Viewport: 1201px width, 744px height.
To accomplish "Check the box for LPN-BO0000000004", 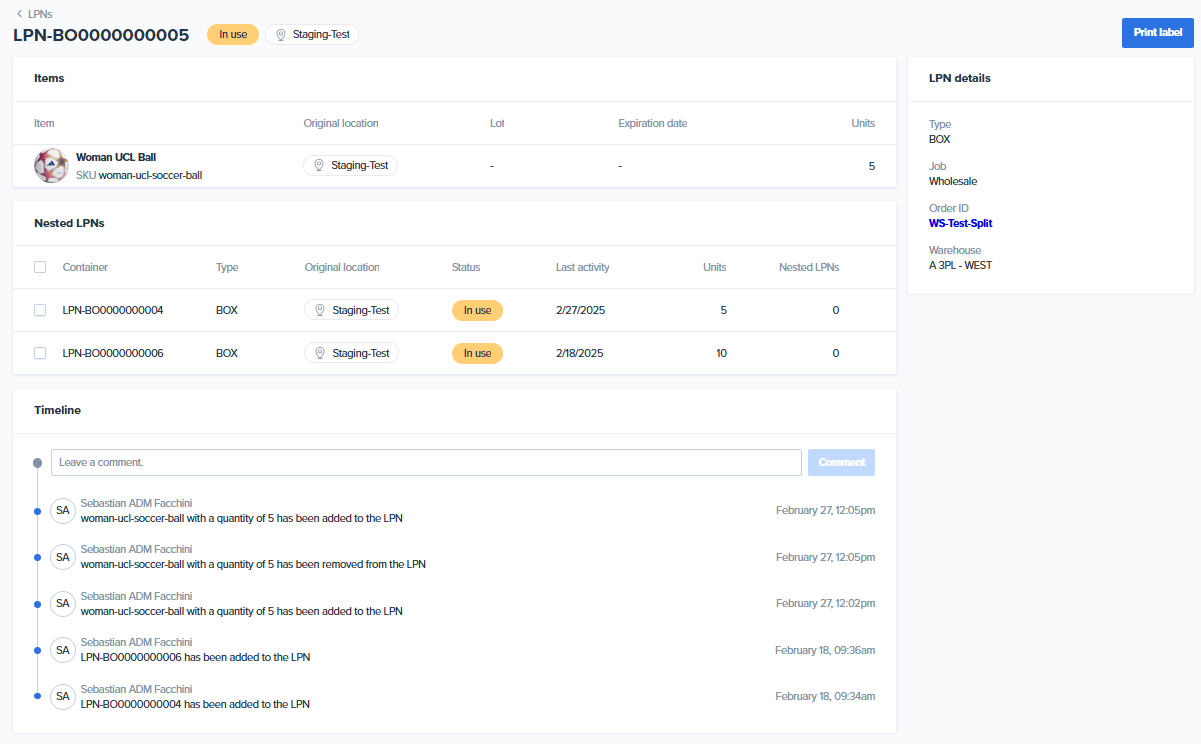I will pos(39,310).
